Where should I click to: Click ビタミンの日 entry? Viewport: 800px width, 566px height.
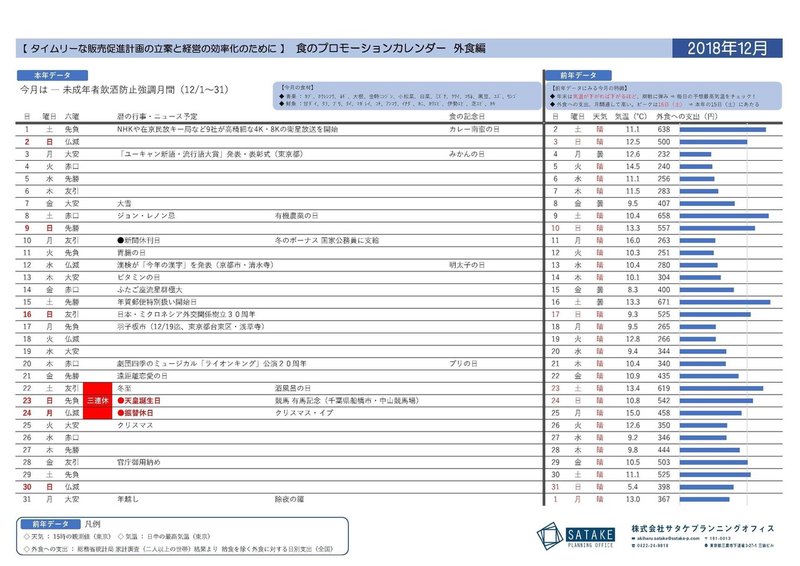[138, 277]
